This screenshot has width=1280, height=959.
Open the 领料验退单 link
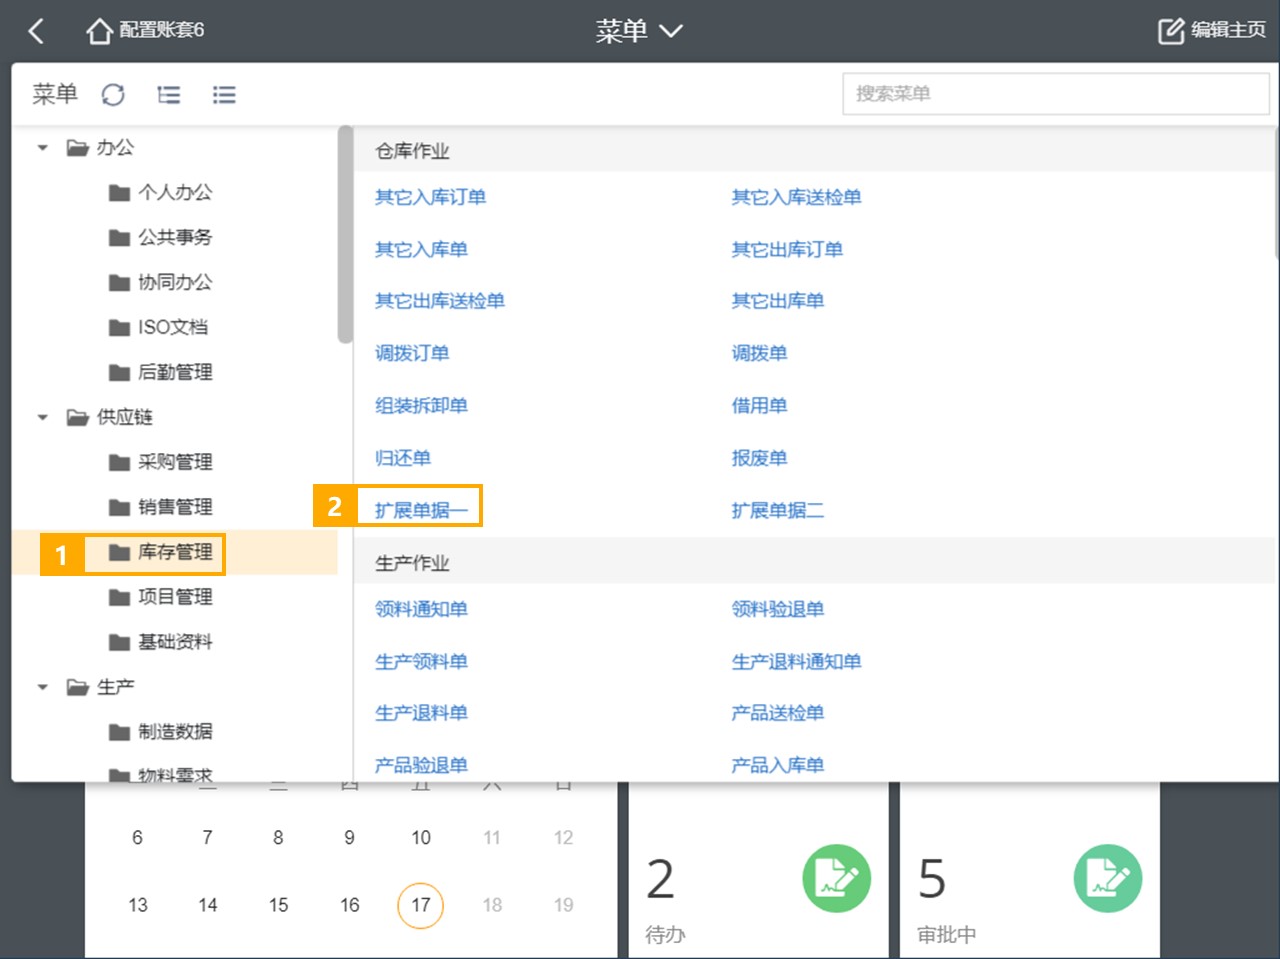(778, 609)
